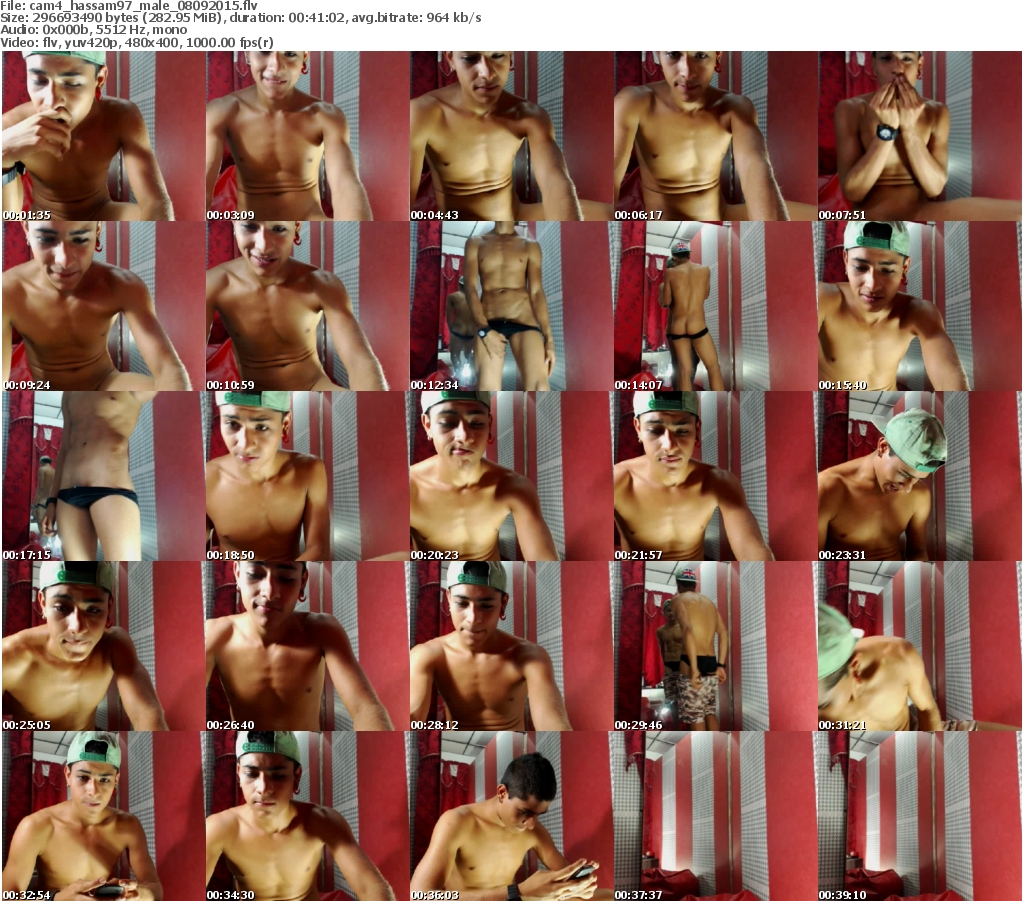
Task: Select the Audio 5512 Hz mono line
Action: tap(94, 30)
